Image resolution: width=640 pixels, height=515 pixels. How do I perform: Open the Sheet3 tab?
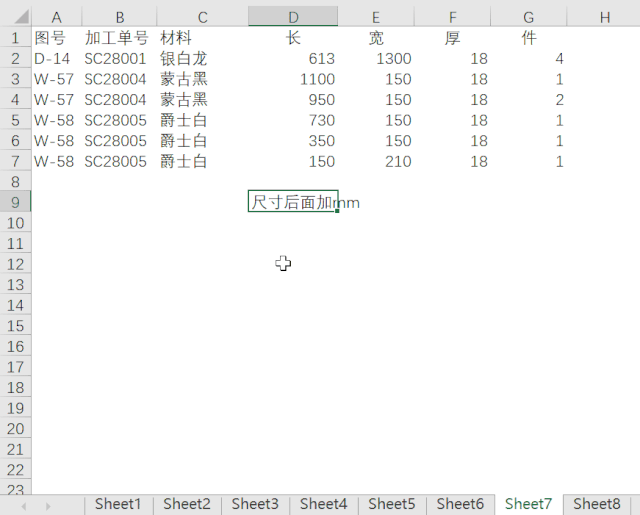pyautogui.click(x=255, y=504)
